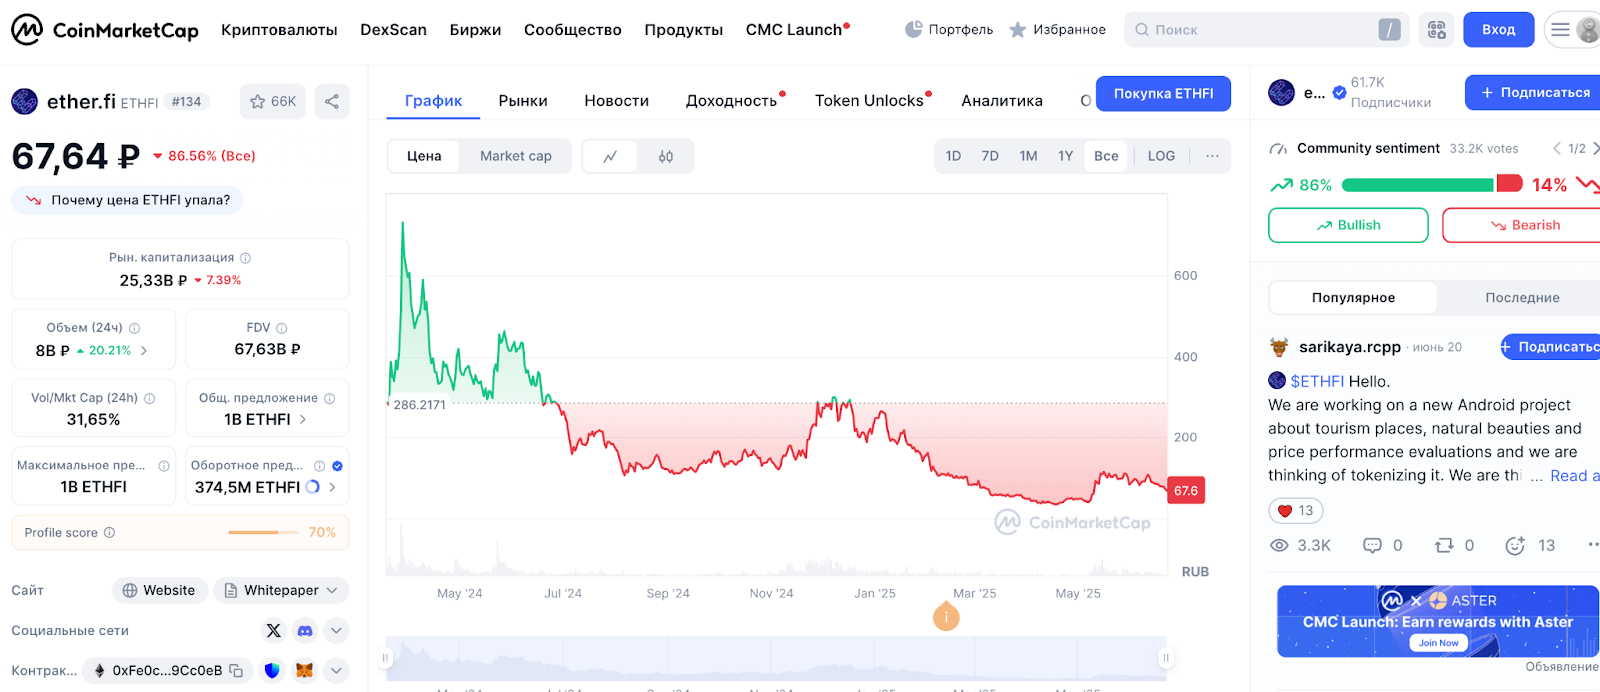Click the MetaMask fox icon
1600x692 pixels.
click(x=304, y=670)
